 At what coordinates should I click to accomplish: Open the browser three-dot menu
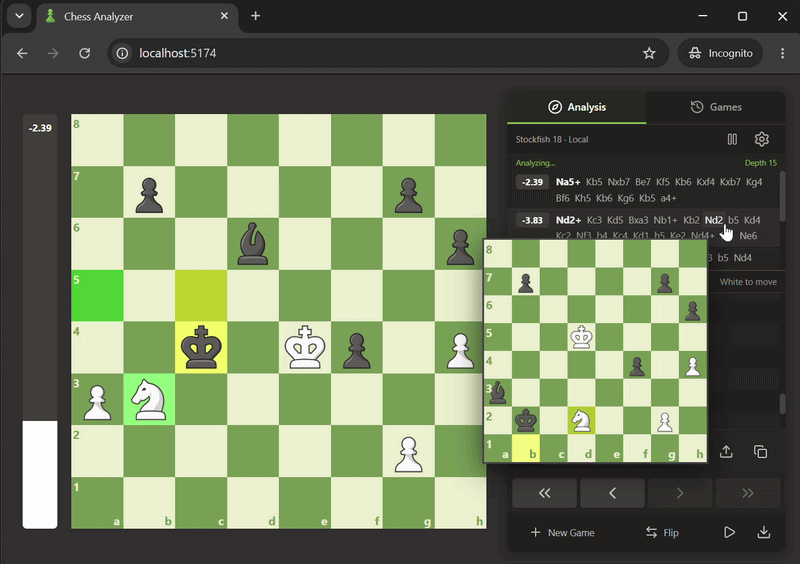[x=782, y=53]
